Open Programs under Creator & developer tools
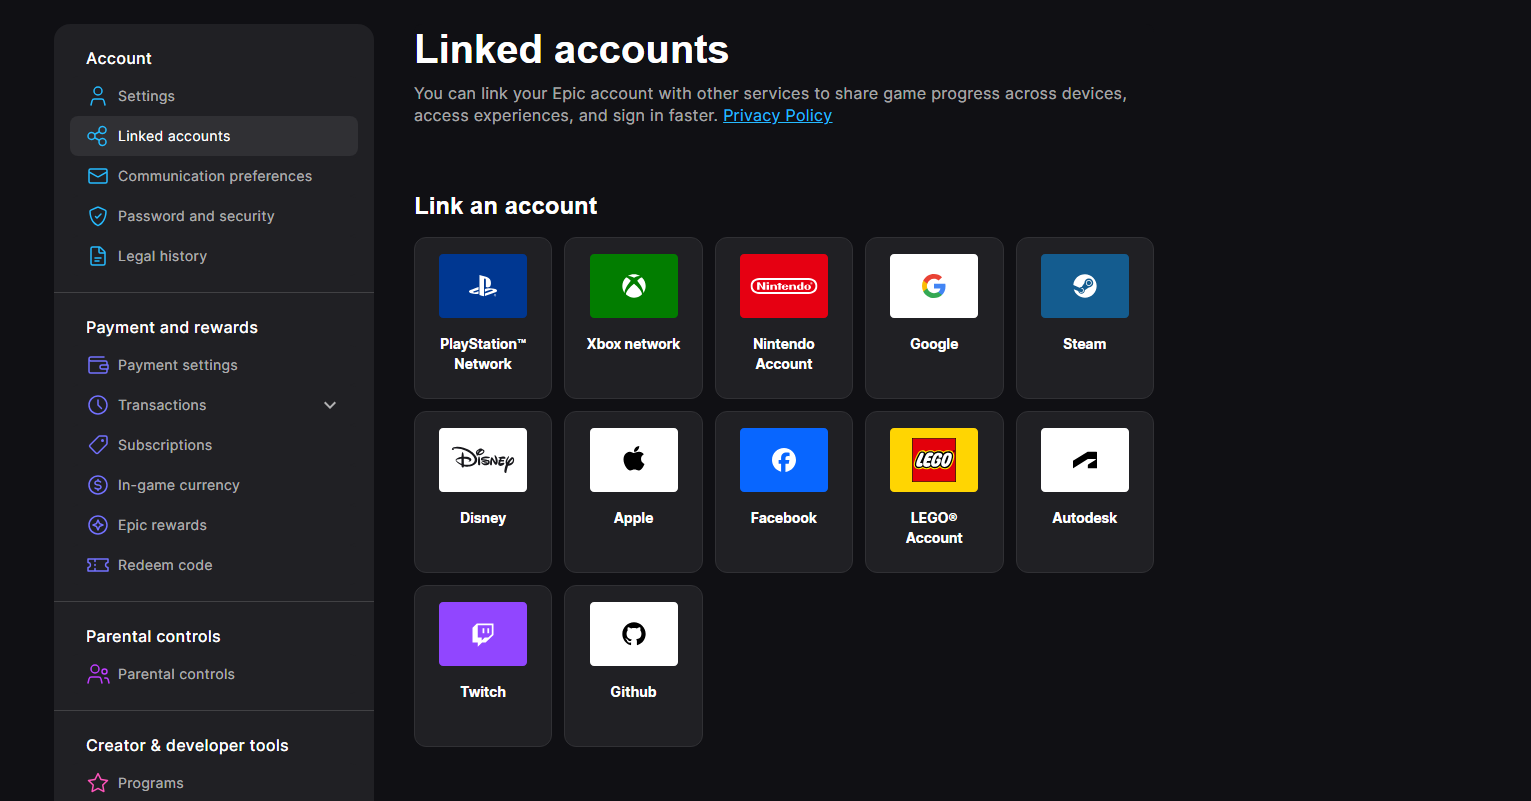Screen dimensions: 1531x801 [x=151, y=783]
